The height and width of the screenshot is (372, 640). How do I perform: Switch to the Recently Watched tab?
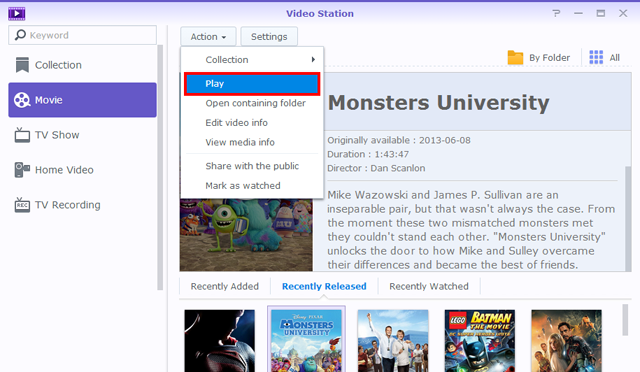pyautogui.click(x=429, y=286)
